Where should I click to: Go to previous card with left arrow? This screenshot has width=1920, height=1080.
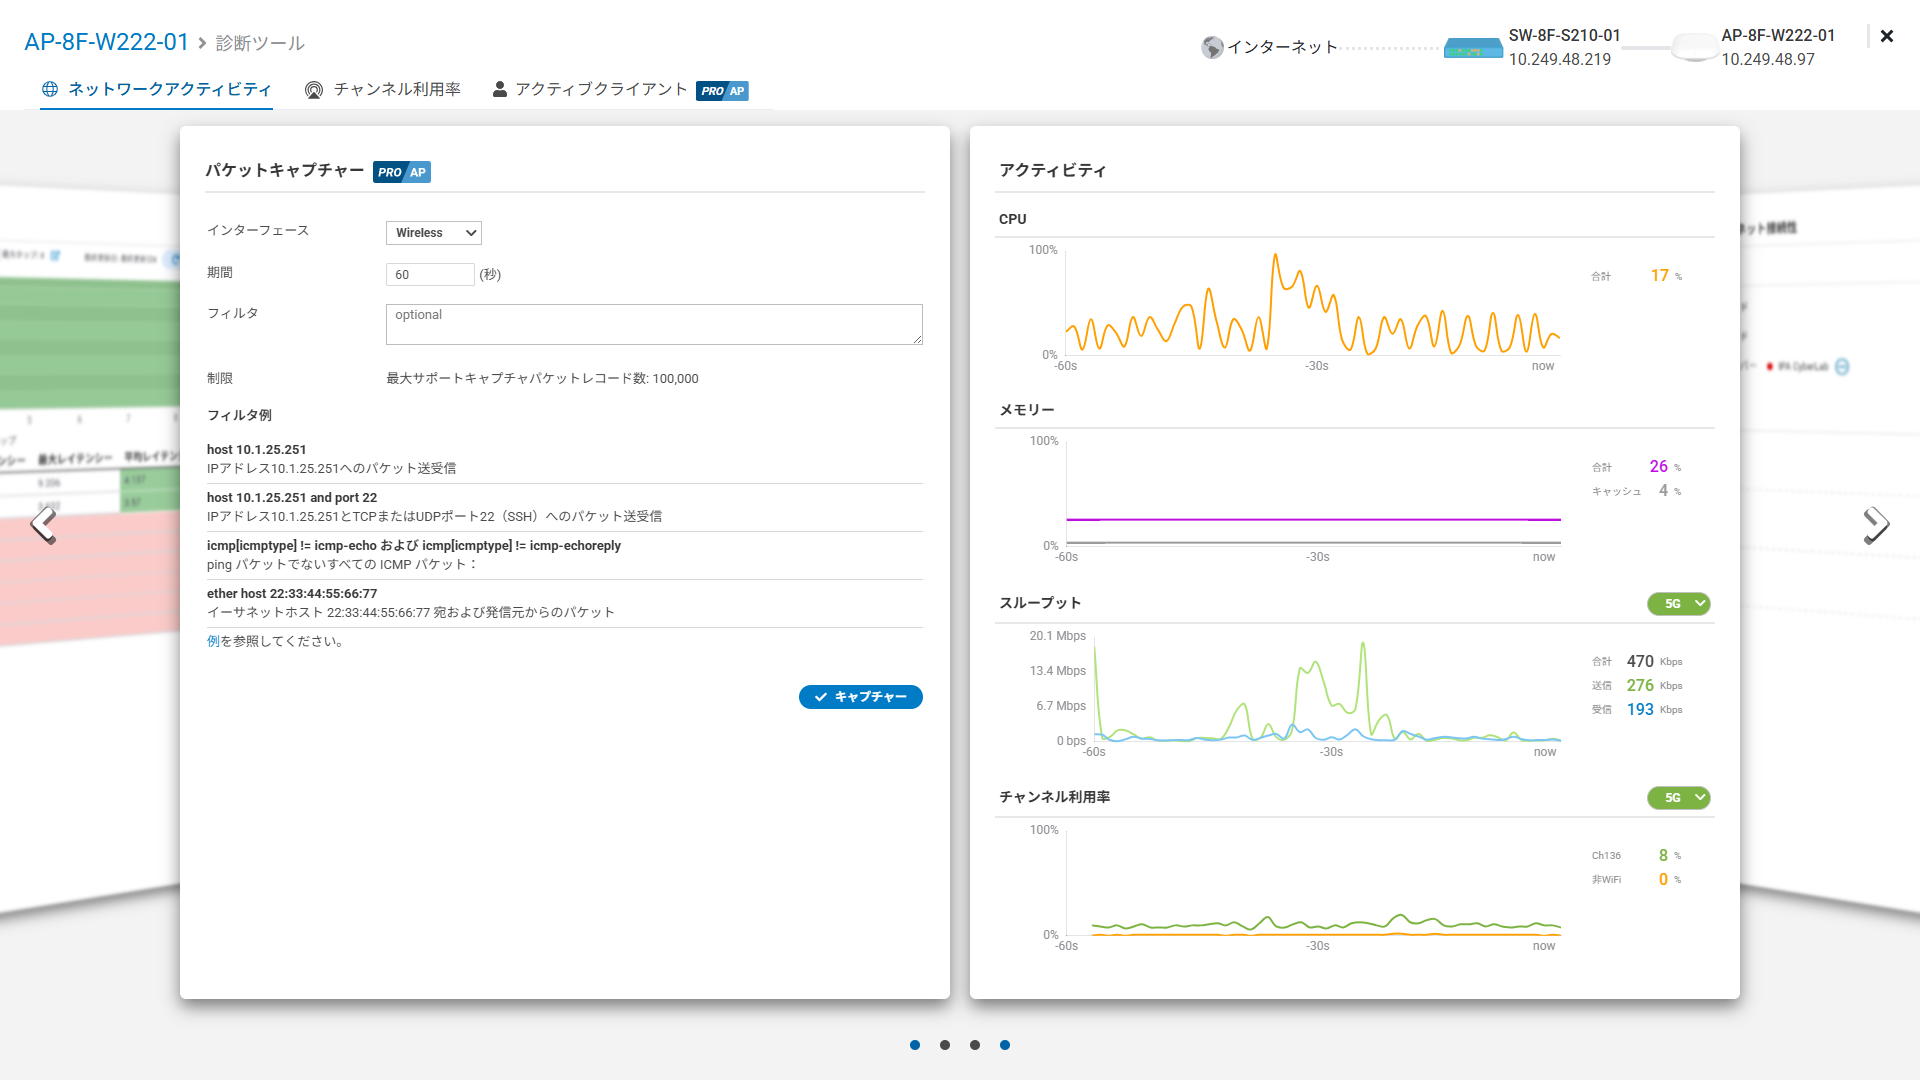(x=43, y=524)
